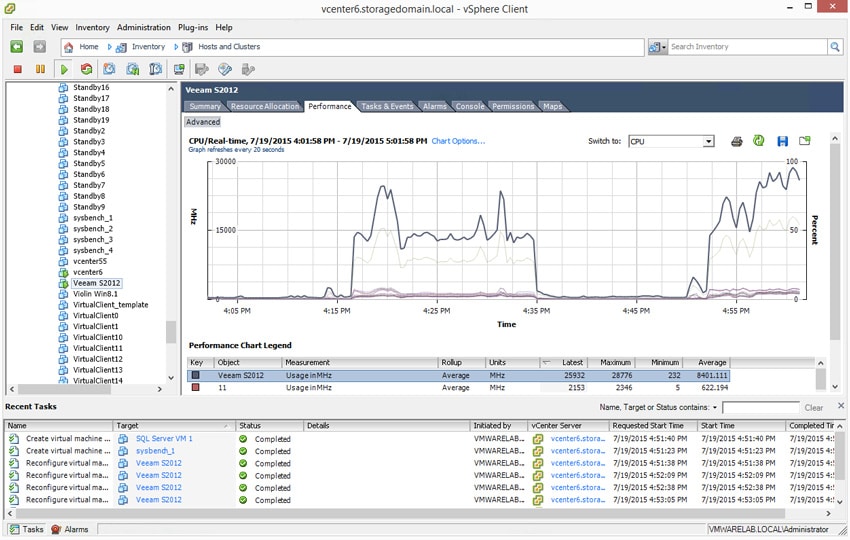Print the performance chart
Viewport: 850px width, 540px height.
(736, 142)
